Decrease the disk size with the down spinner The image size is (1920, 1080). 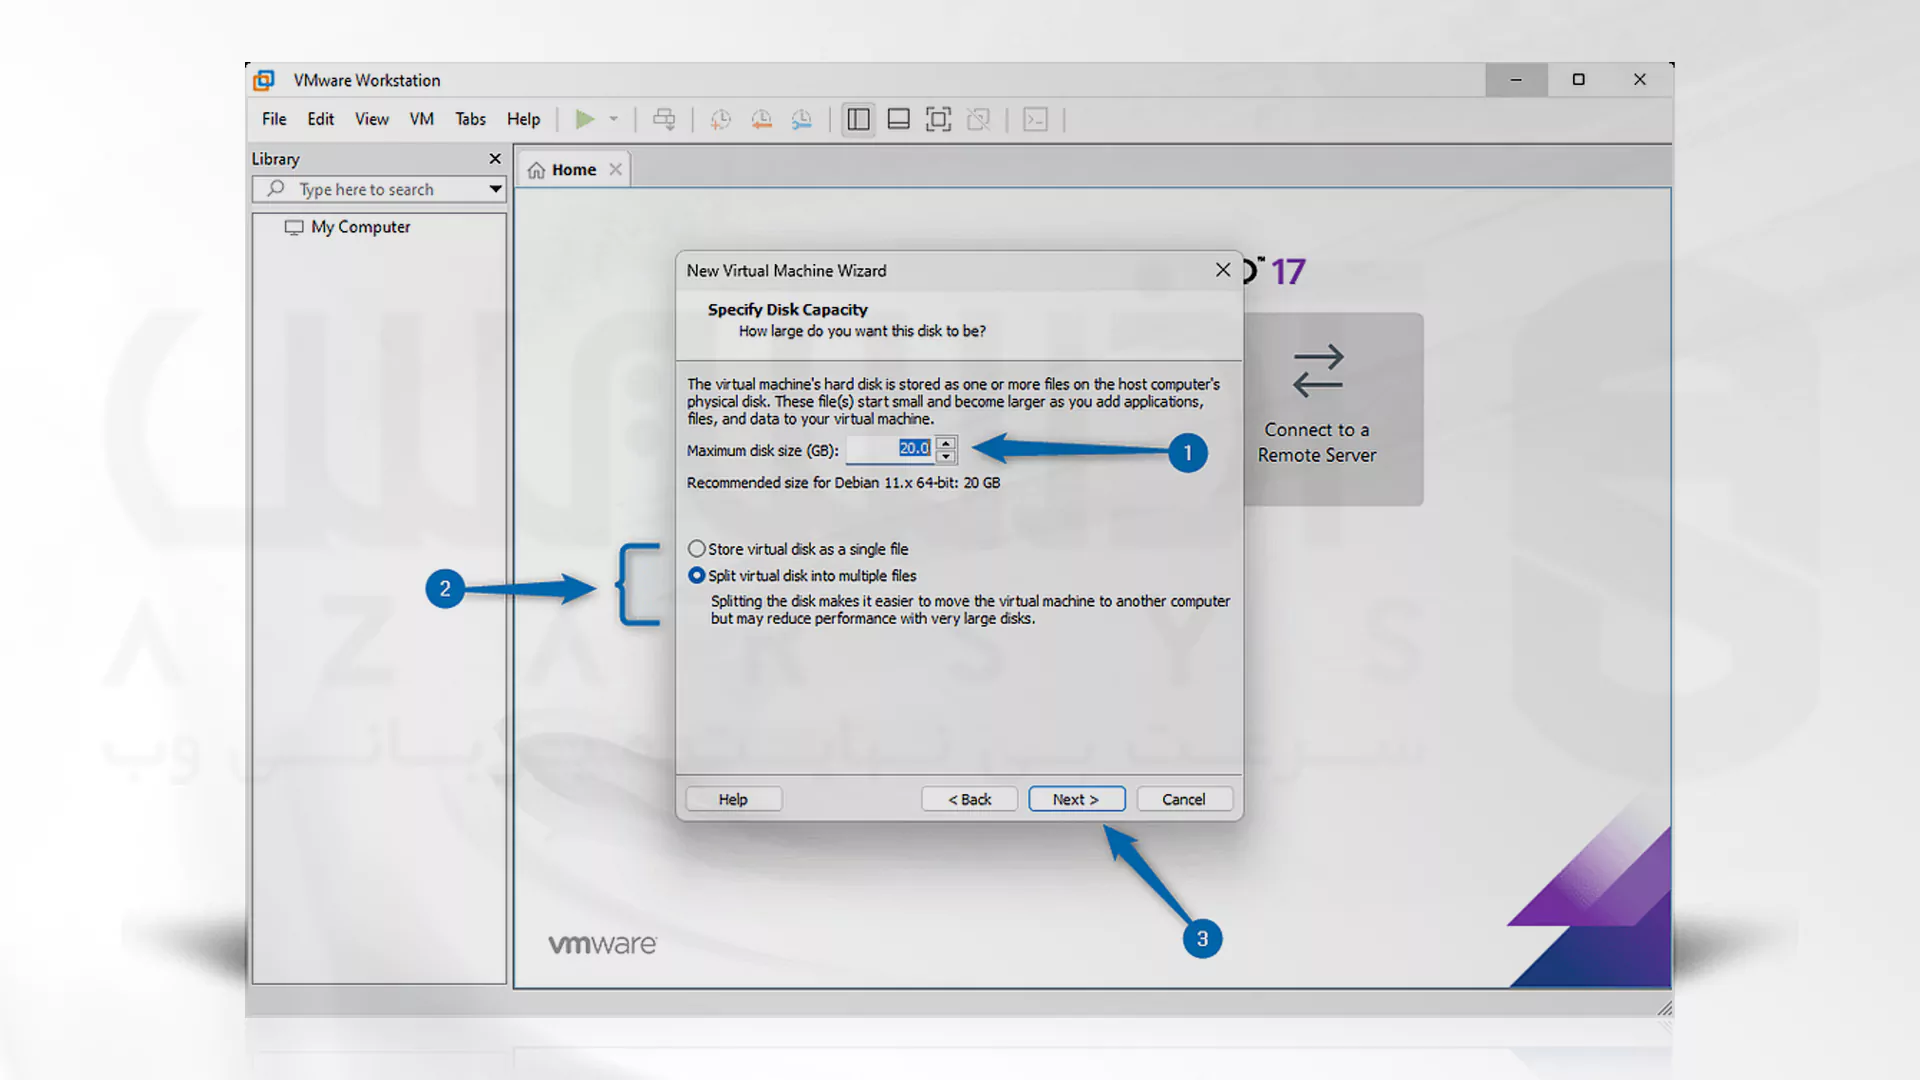click(946, 457)
